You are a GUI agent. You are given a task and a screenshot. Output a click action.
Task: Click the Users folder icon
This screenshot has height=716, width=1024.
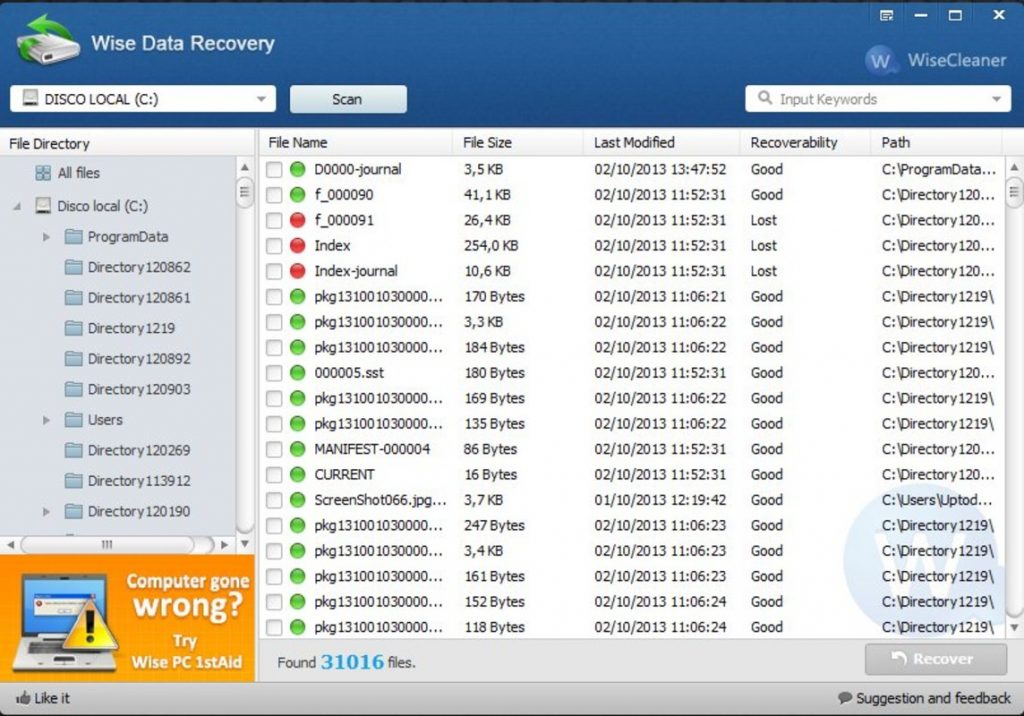pos(74,419)
